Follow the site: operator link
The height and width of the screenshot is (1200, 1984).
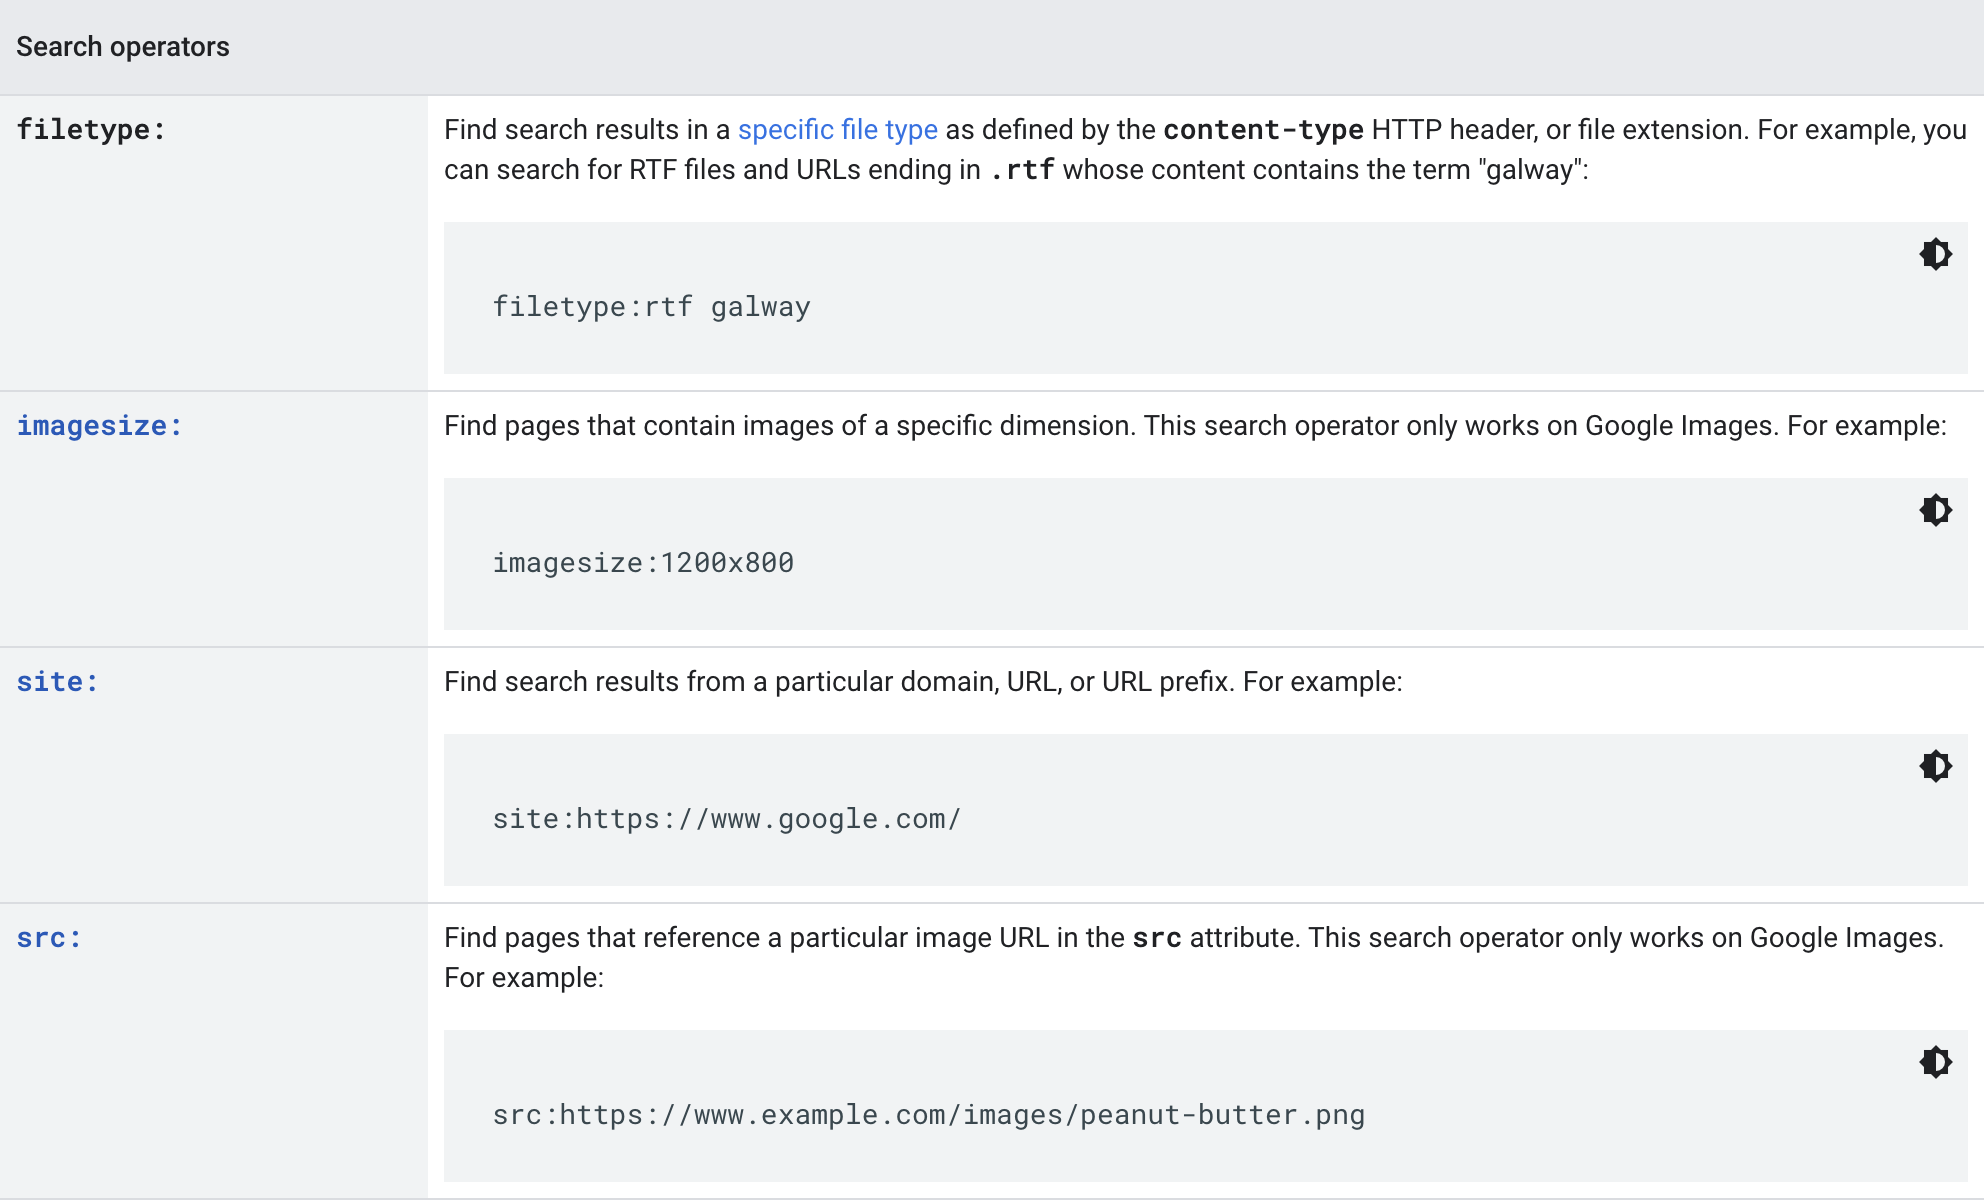coord(57,682)
